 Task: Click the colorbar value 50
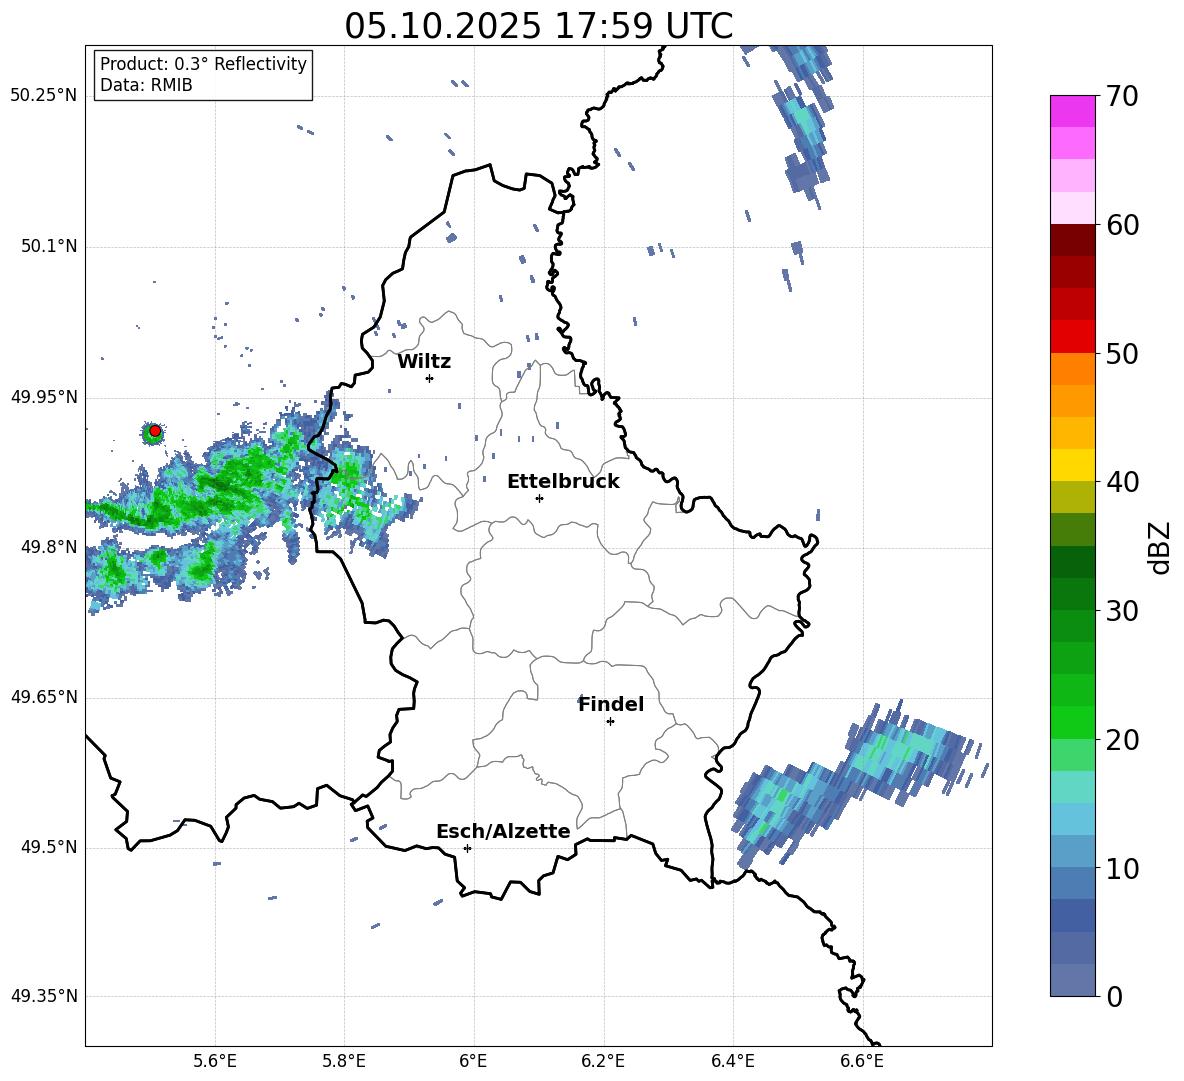click(x=1122, y=353)
